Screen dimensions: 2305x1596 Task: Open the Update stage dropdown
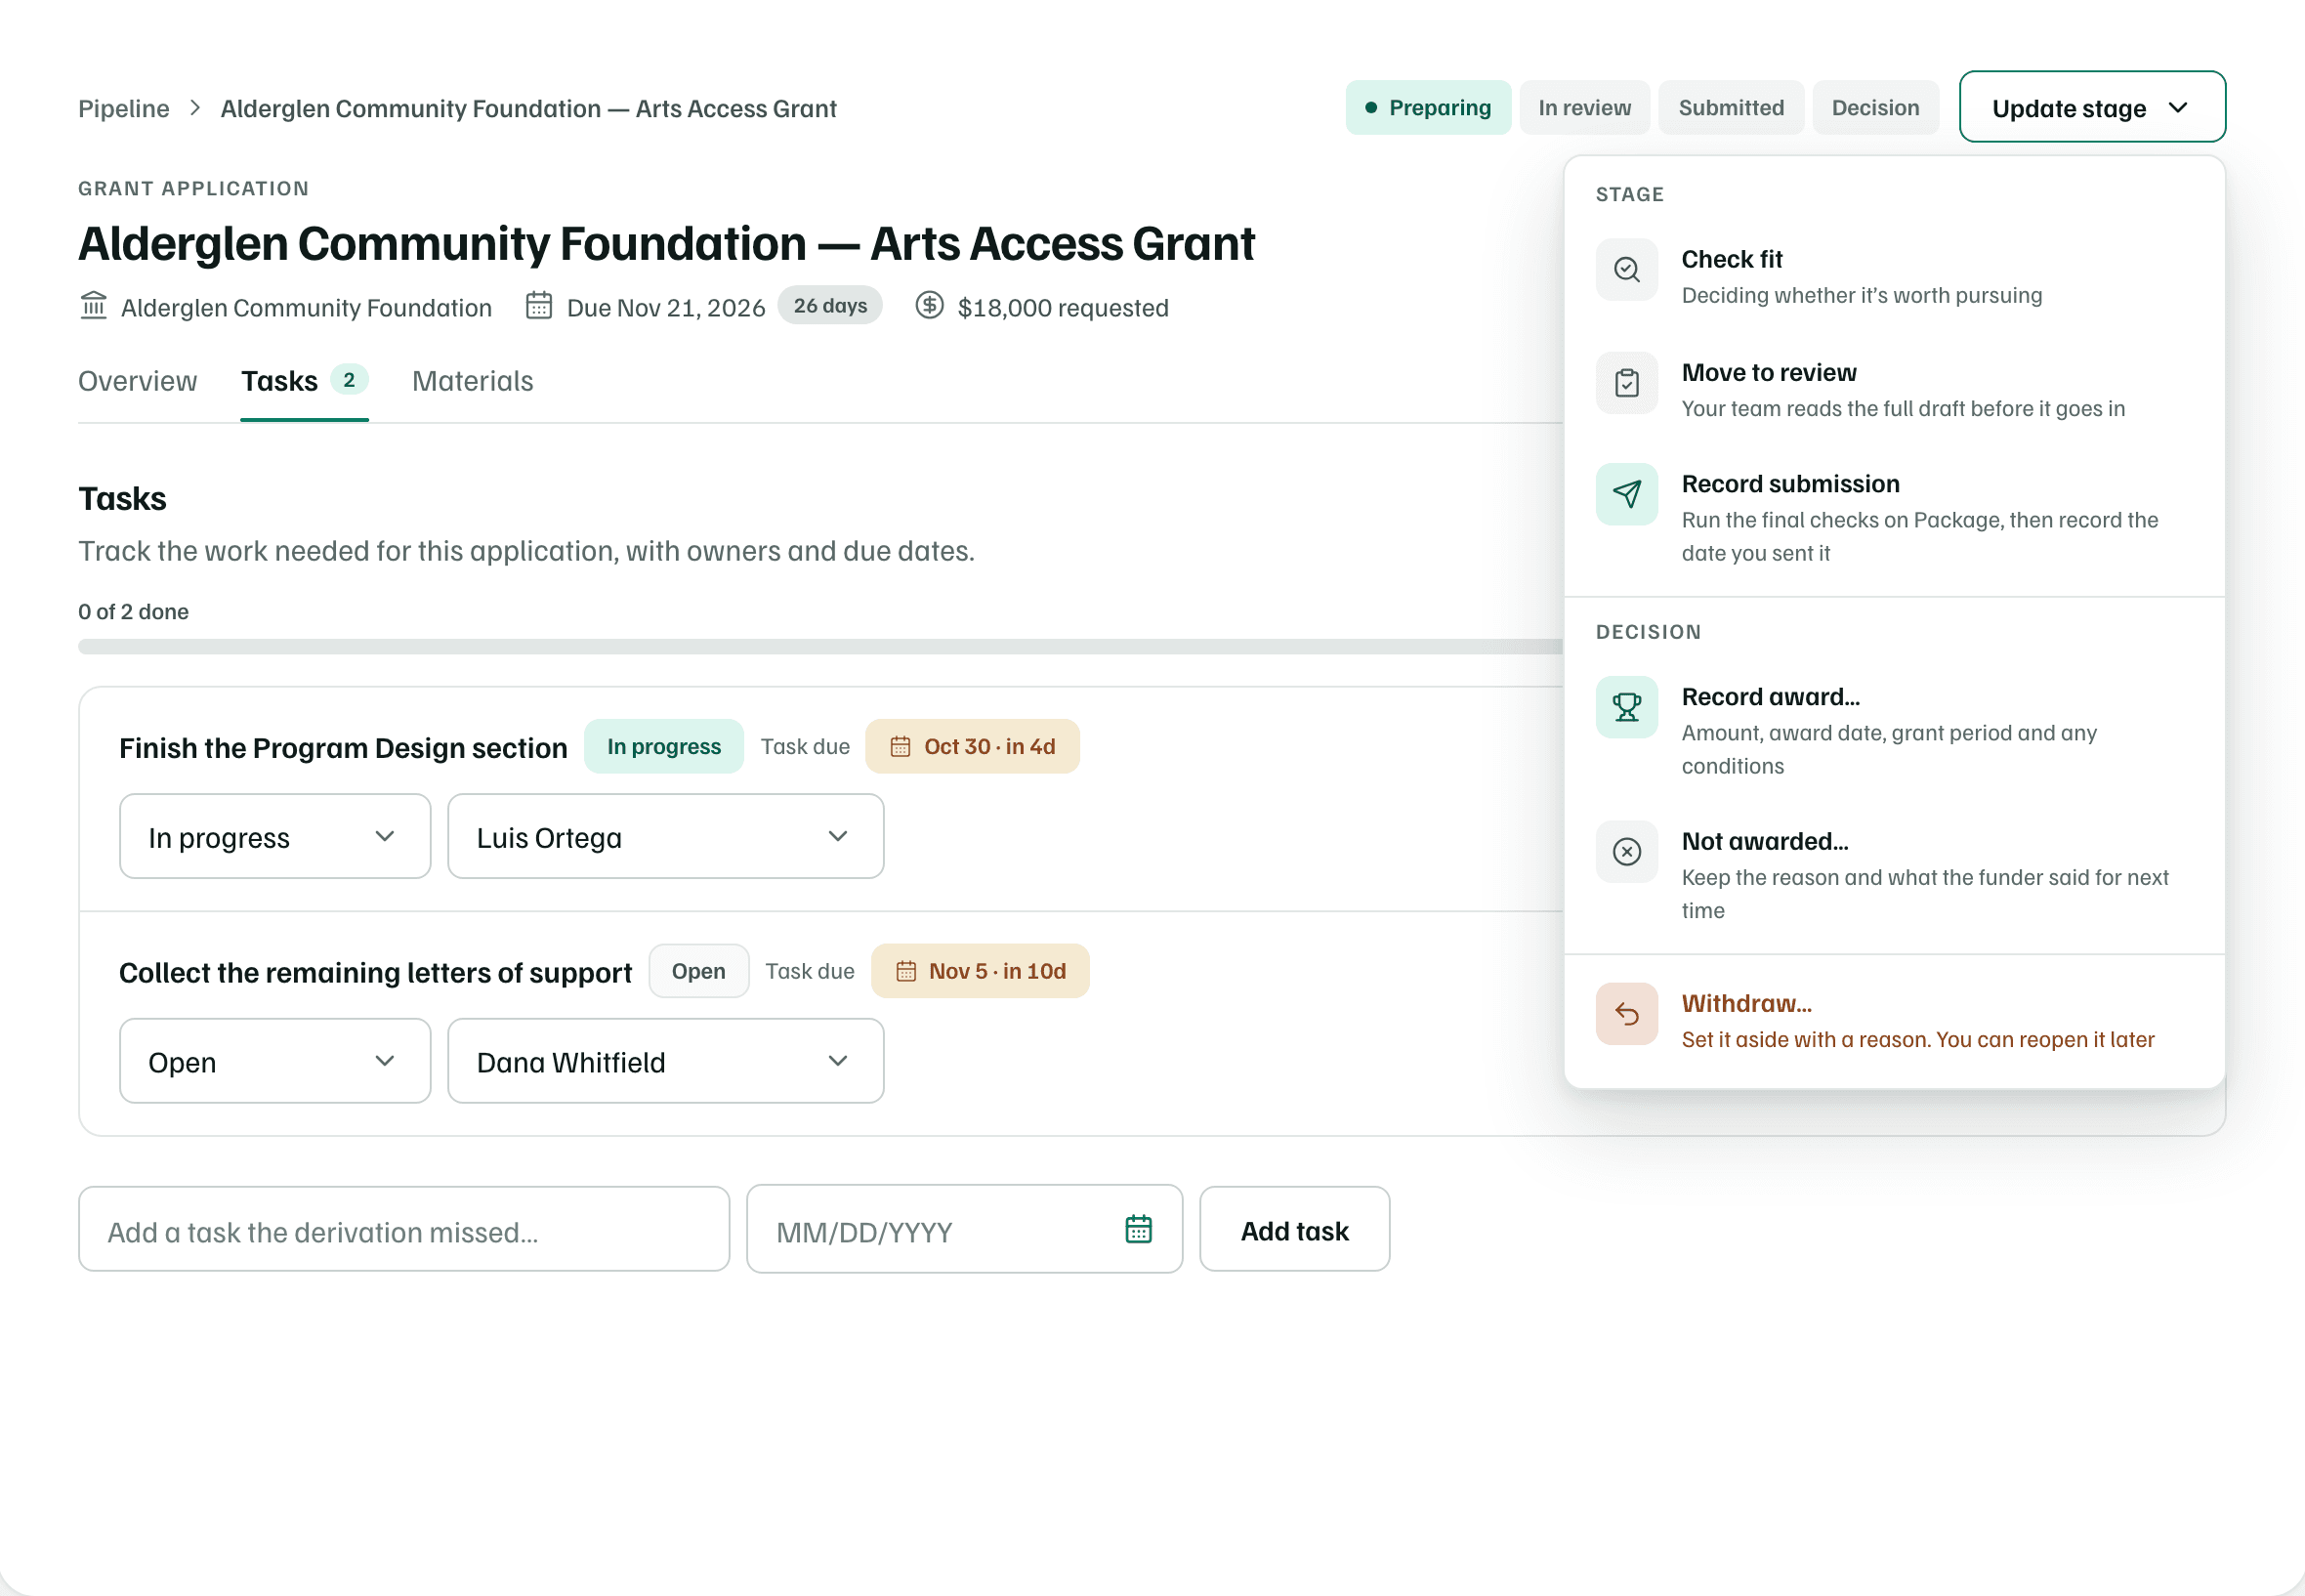click(2091, 107)
